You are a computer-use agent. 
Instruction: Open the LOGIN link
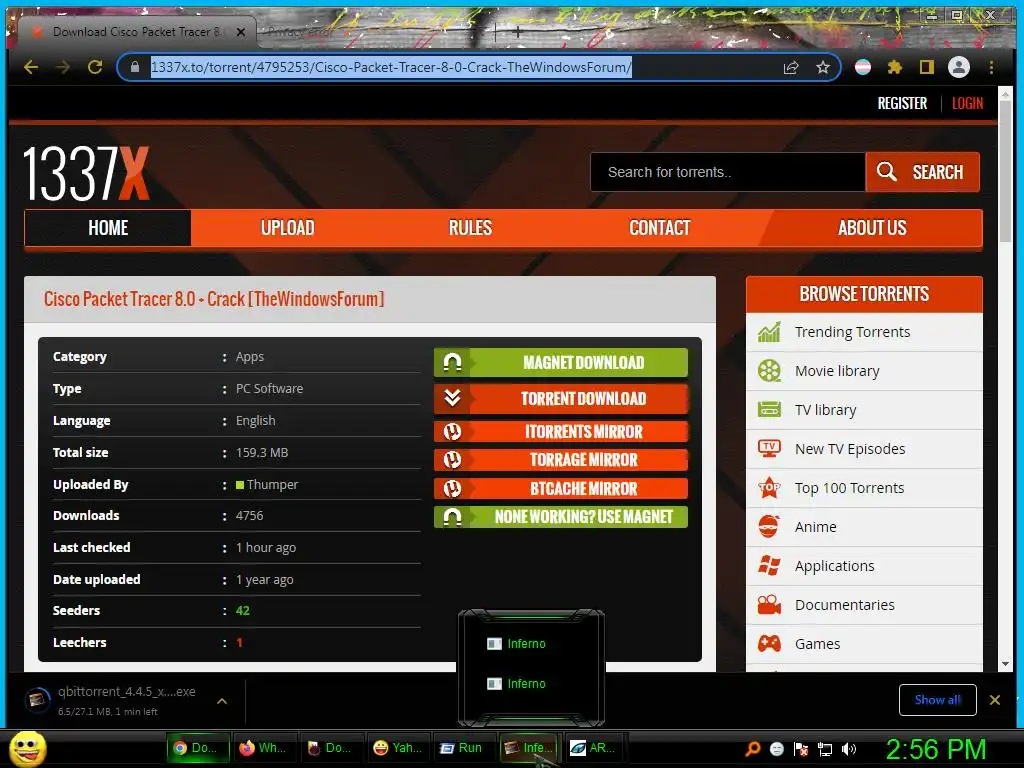(967, 103)
